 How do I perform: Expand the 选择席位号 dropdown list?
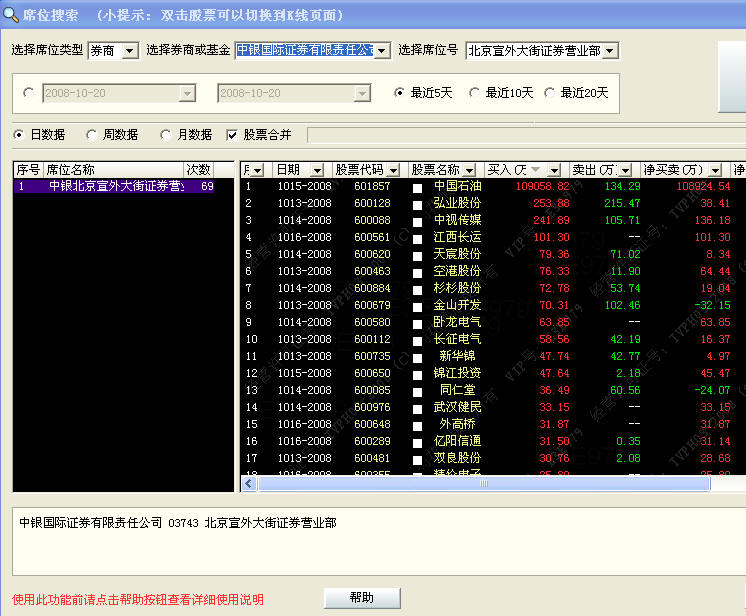pos(610,51)
